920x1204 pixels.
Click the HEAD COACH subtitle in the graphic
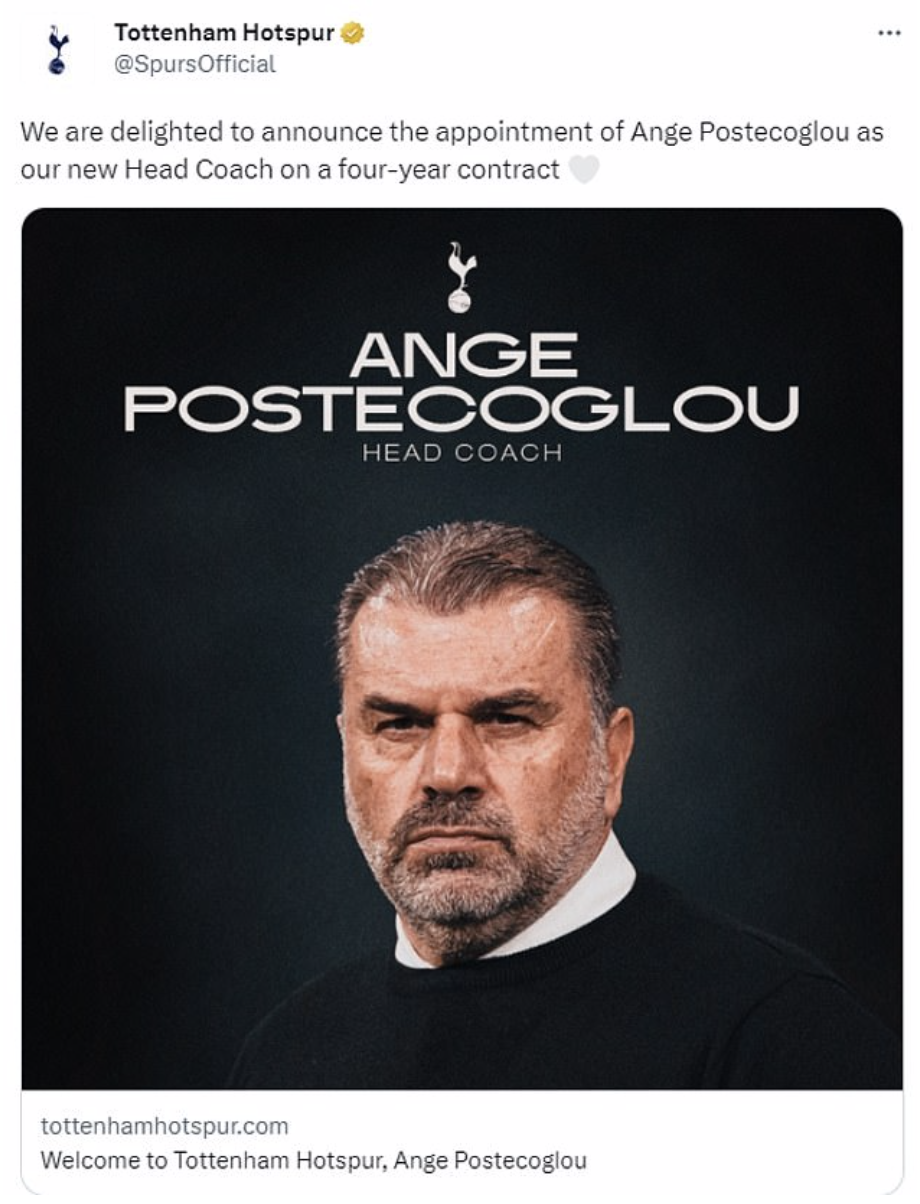pyautogui.click(x=462, y=453)
